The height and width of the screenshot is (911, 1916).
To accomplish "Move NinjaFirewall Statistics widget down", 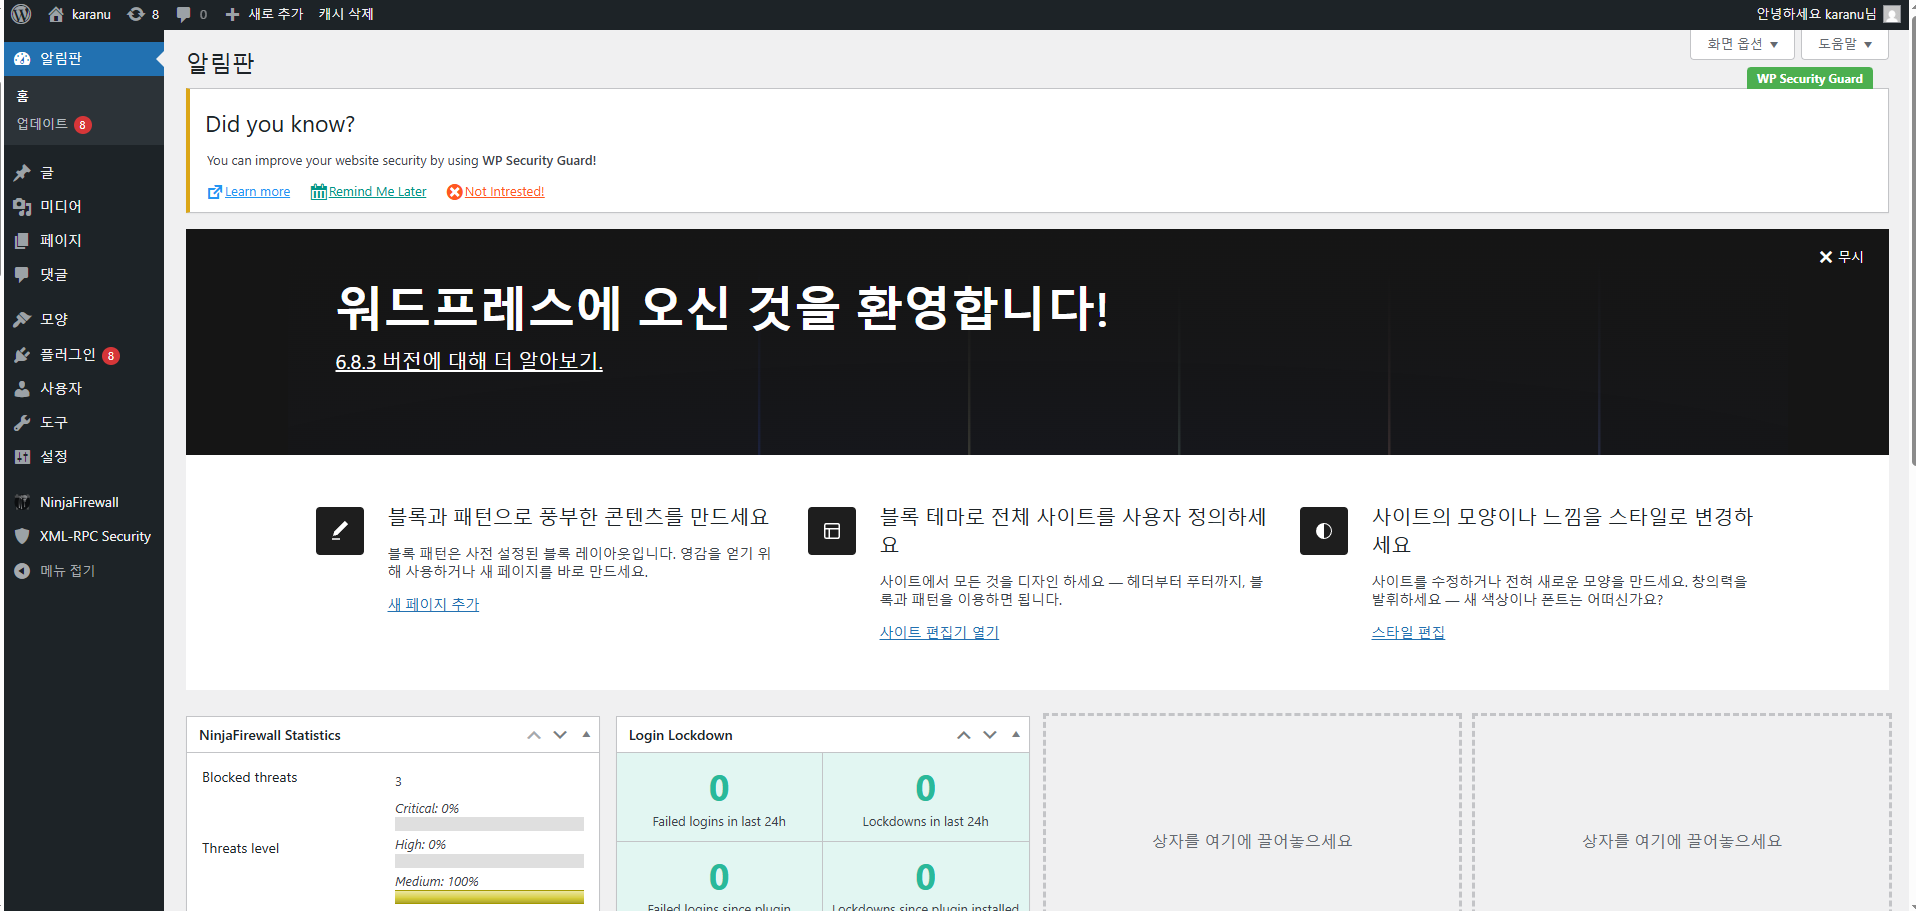I will click(x=560, y=735).
